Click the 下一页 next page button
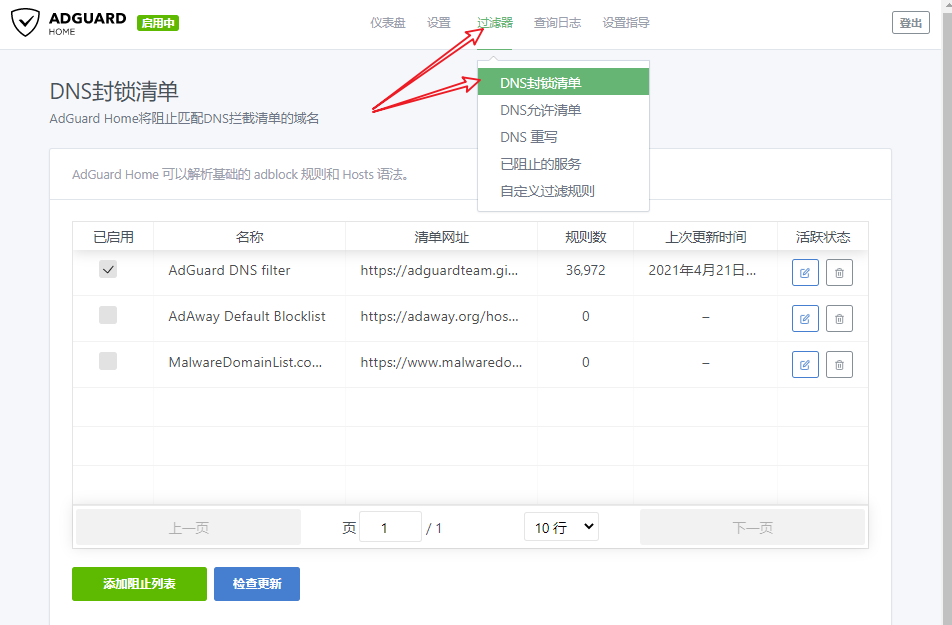Screen dimensions: 952x625 752,527
